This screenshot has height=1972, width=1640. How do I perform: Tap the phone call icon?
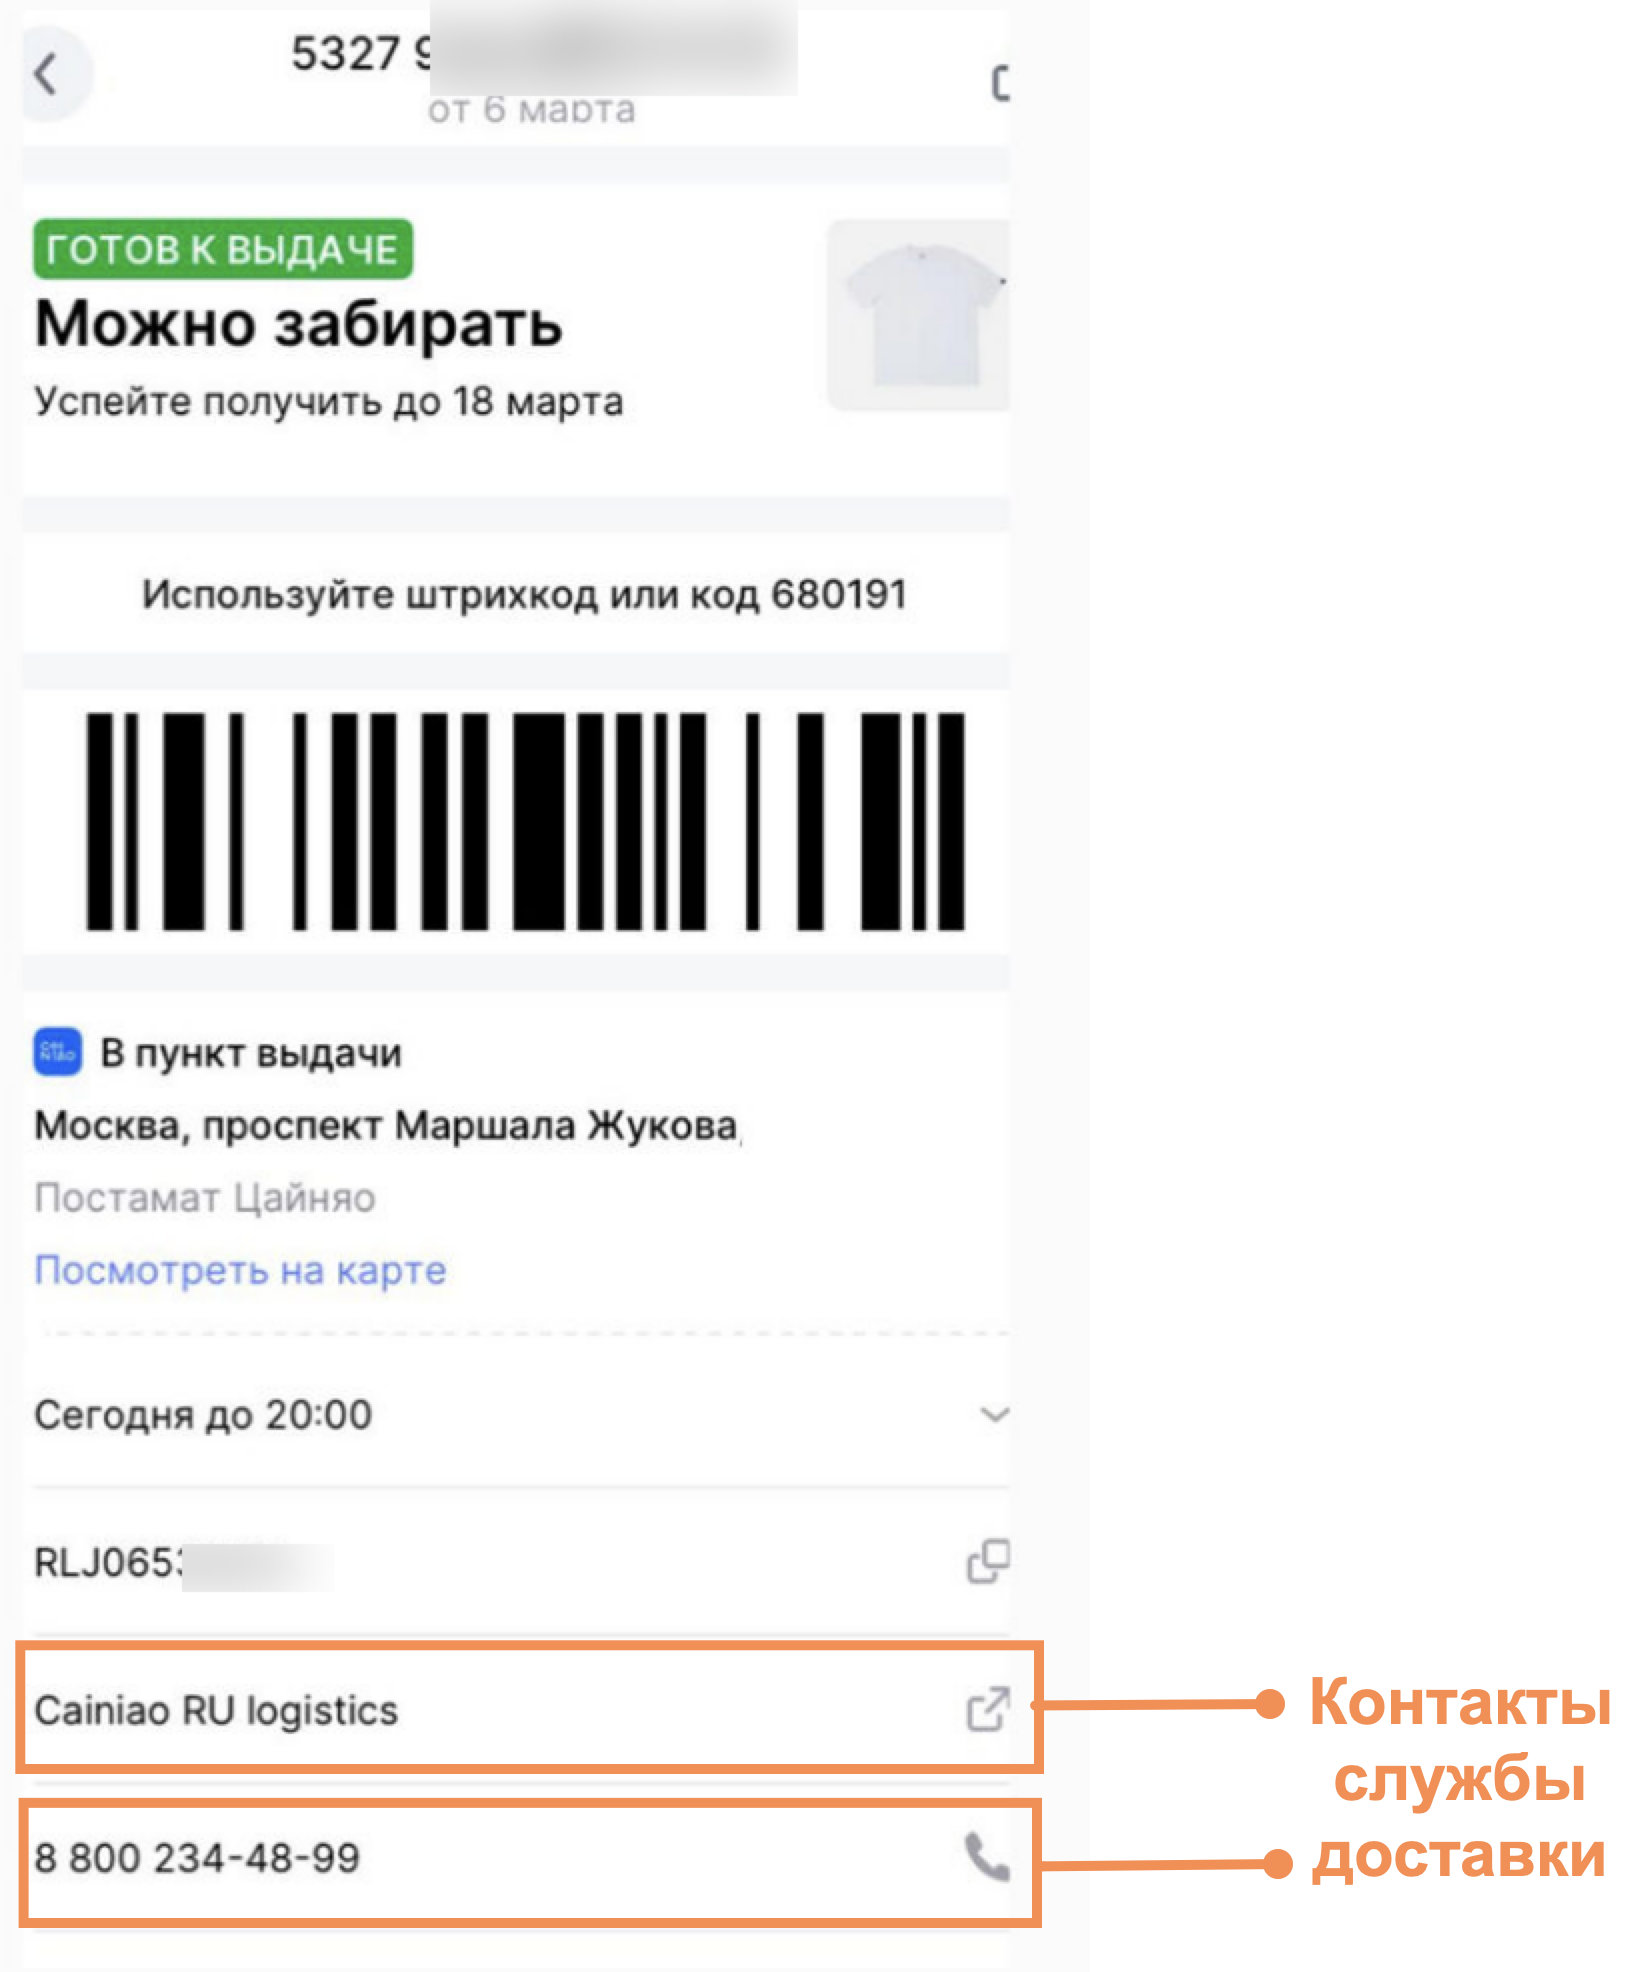coord(987,1857)
